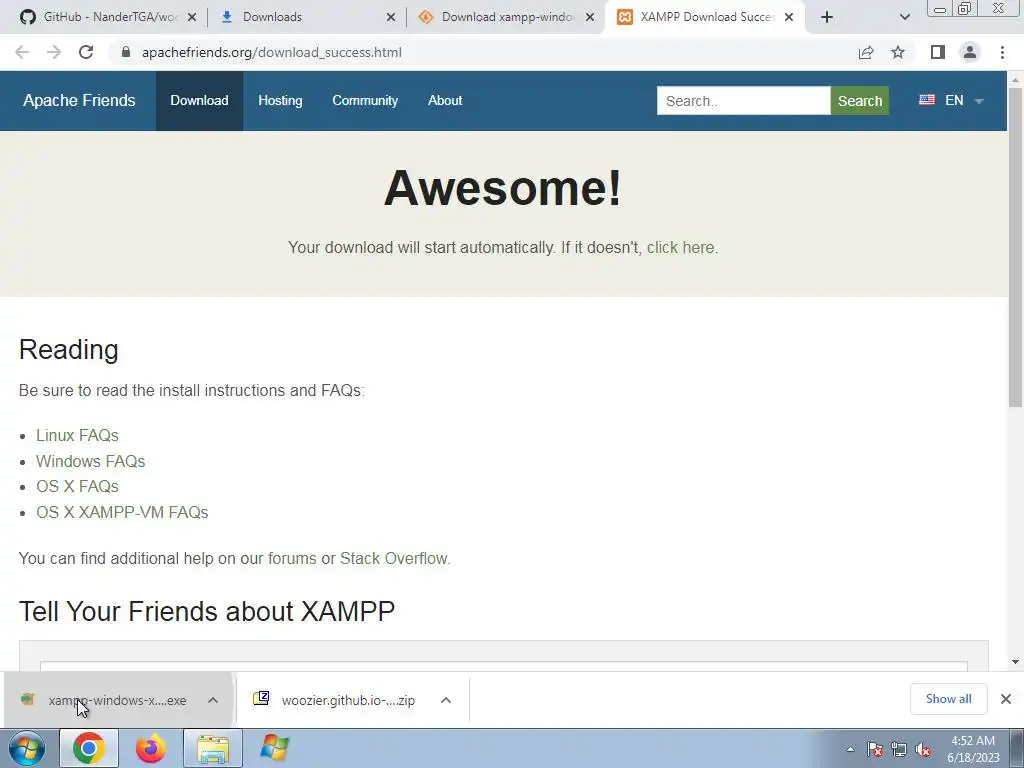Open the browser side panel icon
This screenshot has height=768, width=1024.
click(938, 52)
